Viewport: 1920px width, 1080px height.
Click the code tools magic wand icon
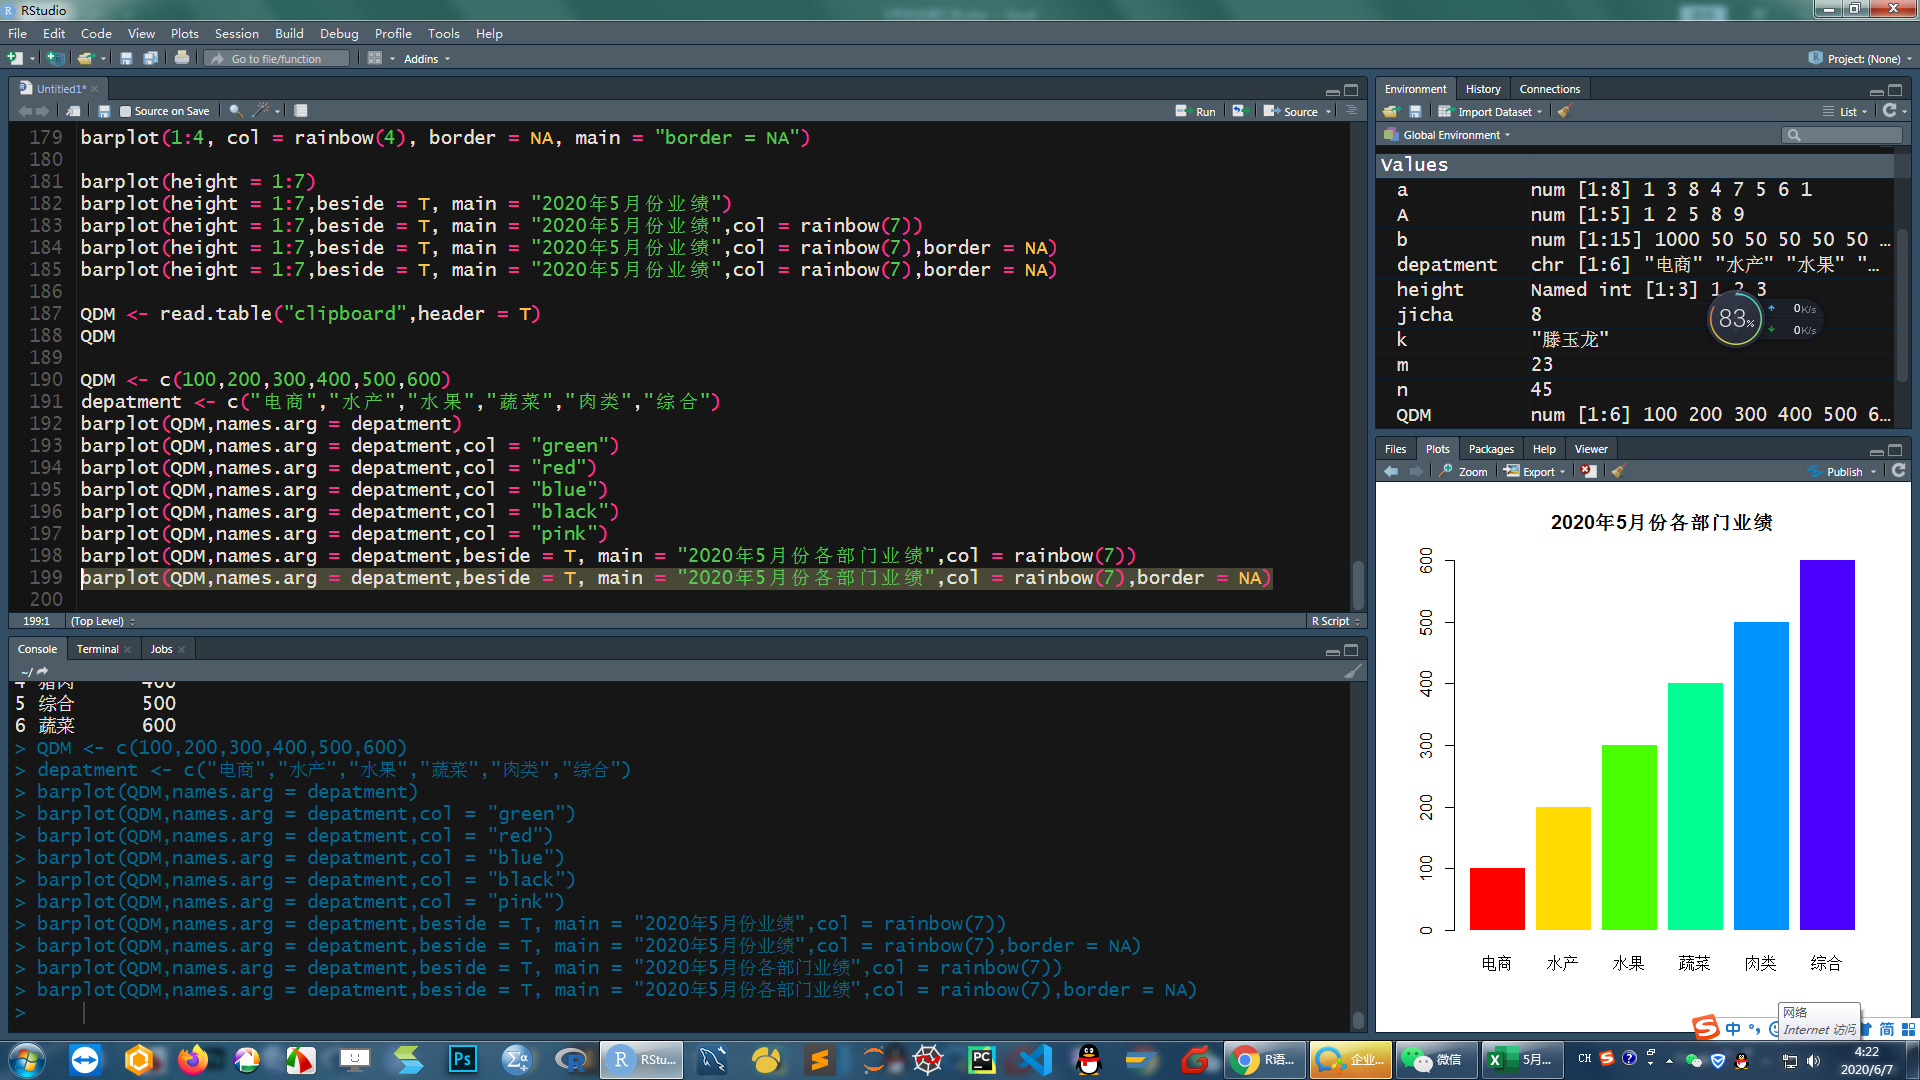pyautogui.click(x=261, y=111)
